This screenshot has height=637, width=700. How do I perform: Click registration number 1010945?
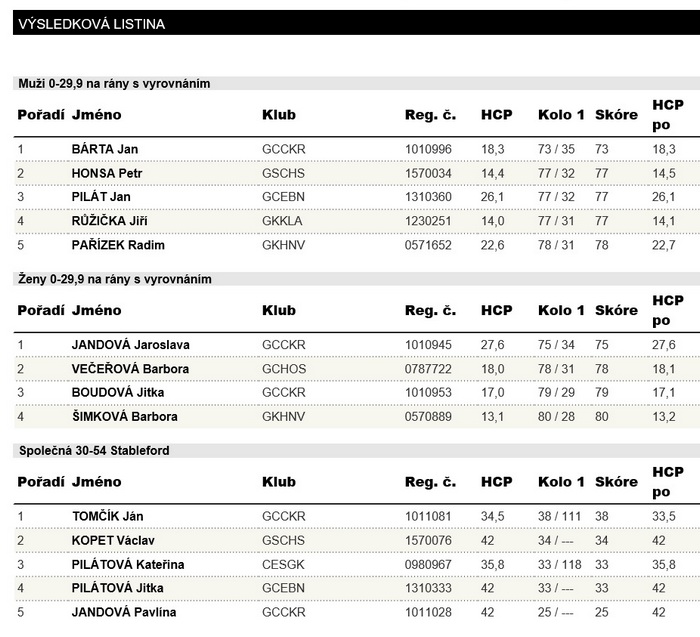(428, 345)
